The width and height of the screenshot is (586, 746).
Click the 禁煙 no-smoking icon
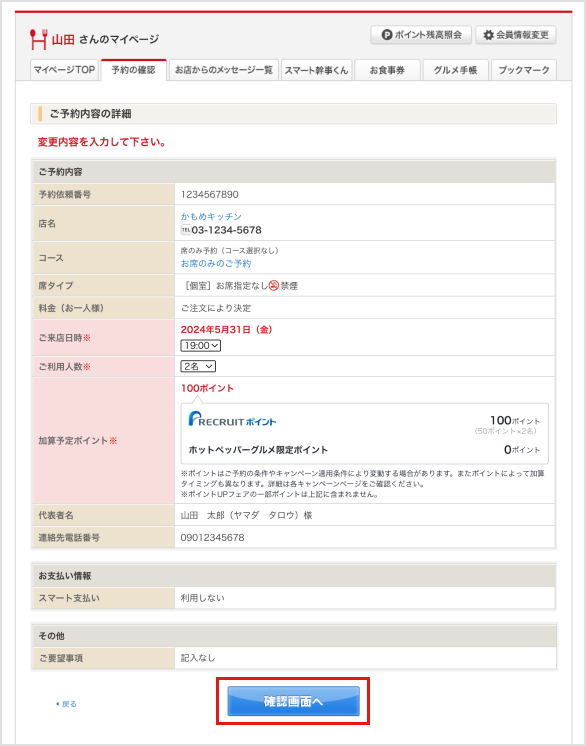[x=273, y=285]
